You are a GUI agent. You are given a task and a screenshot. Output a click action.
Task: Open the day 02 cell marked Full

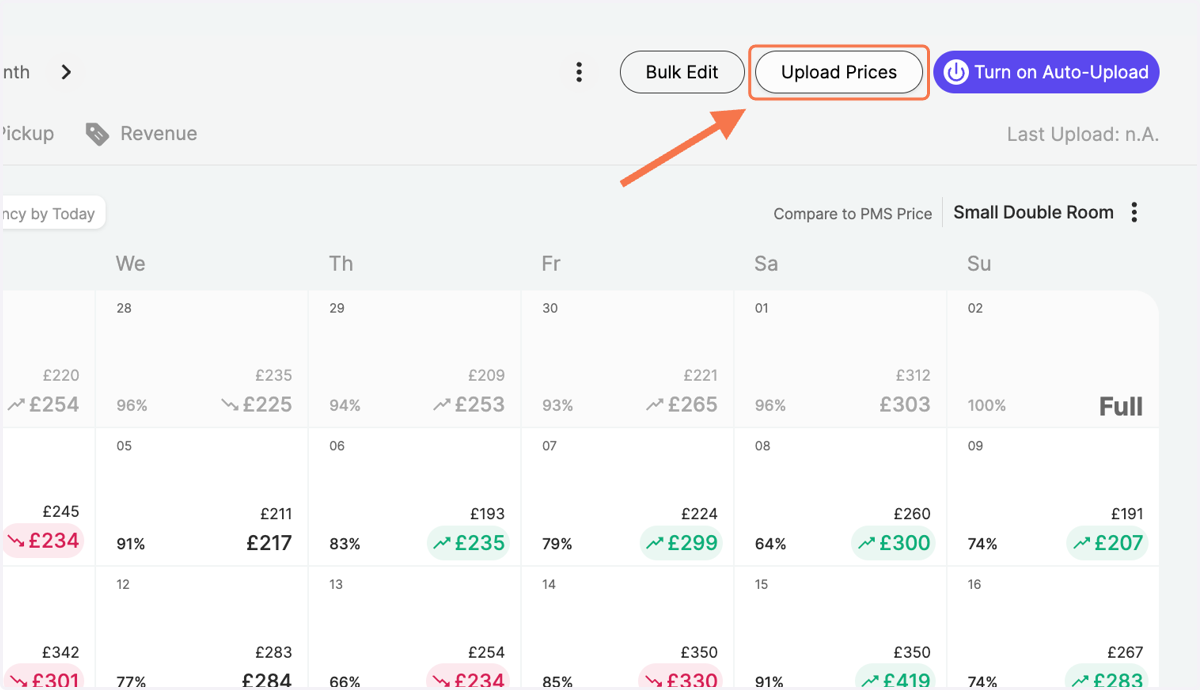coord(1053,359)
